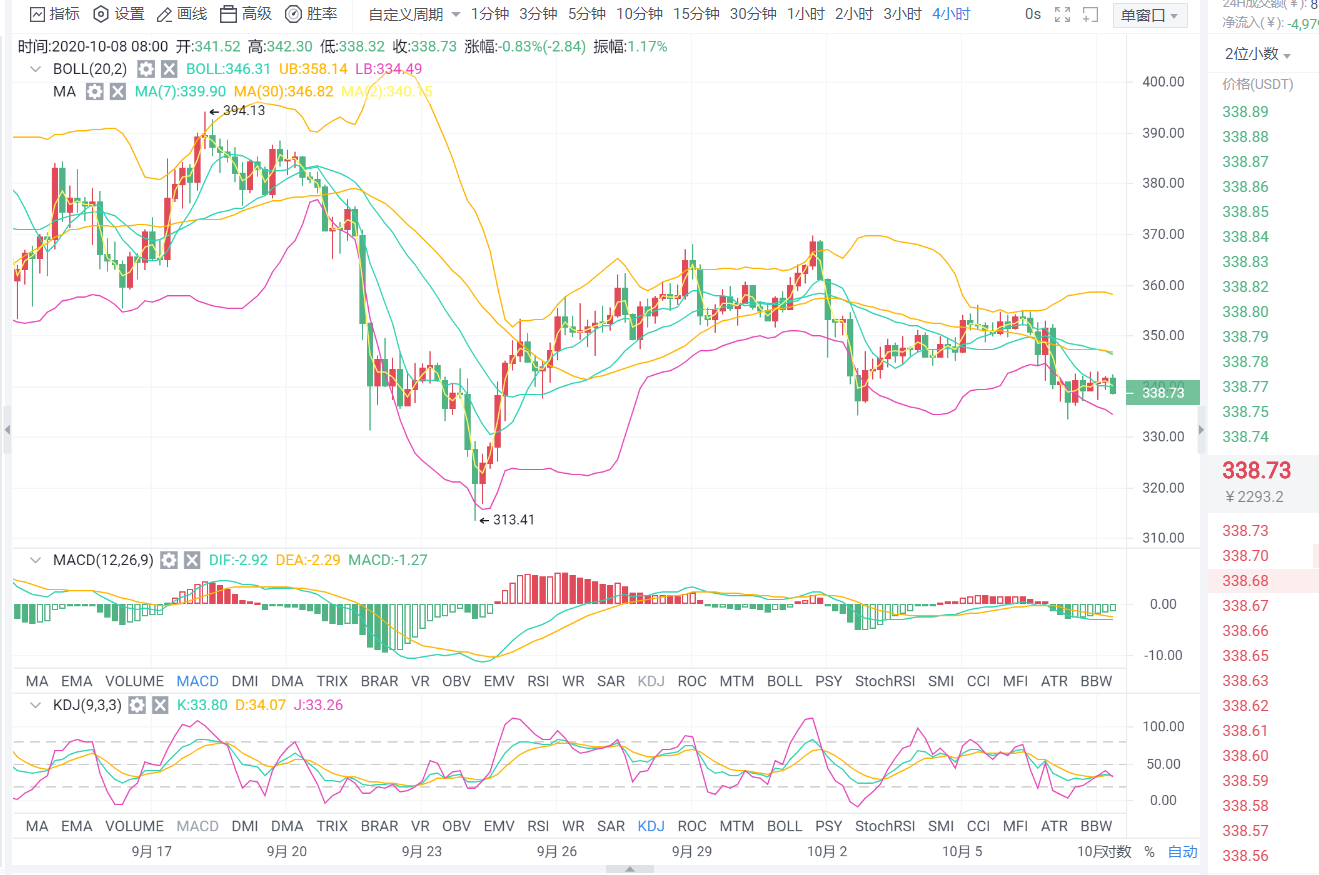This screenshot has height=875, width=1319.
Task: Close the MACD indicator panel
Action: [x=192, y=560]
